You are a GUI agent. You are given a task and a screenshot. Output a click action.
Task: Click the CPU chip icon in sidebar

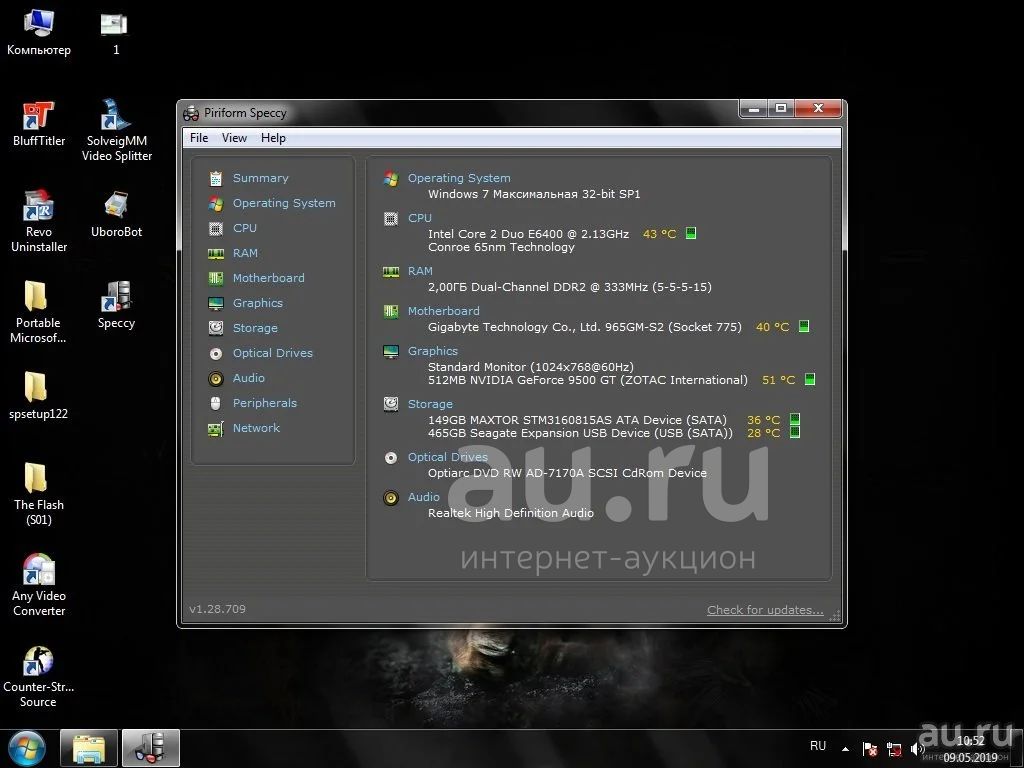[216, 229]
